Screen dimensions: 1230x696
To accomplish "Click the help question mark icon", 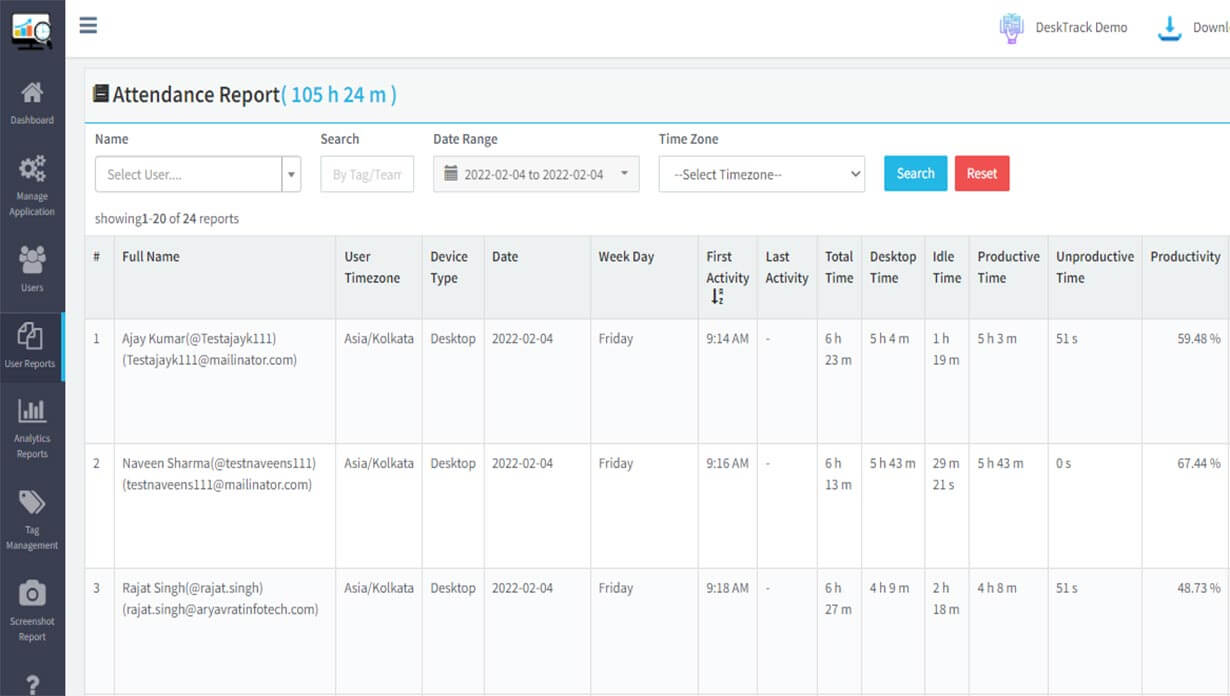I will 32,684.
